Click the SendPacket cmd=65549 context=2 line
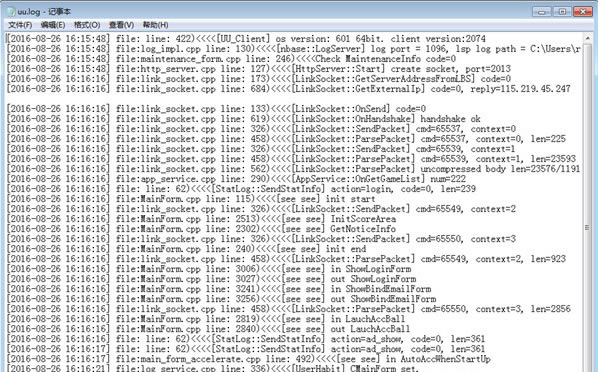 click(x=261, y=209)
